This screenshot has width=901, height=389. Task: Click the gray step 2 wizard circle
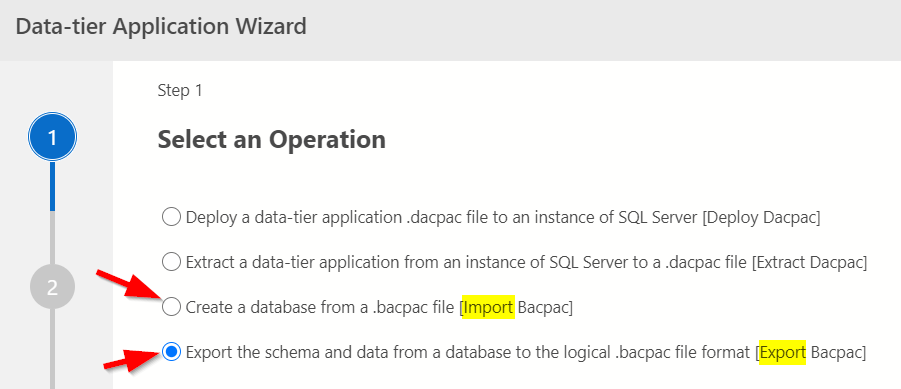[x=52, y=287]
